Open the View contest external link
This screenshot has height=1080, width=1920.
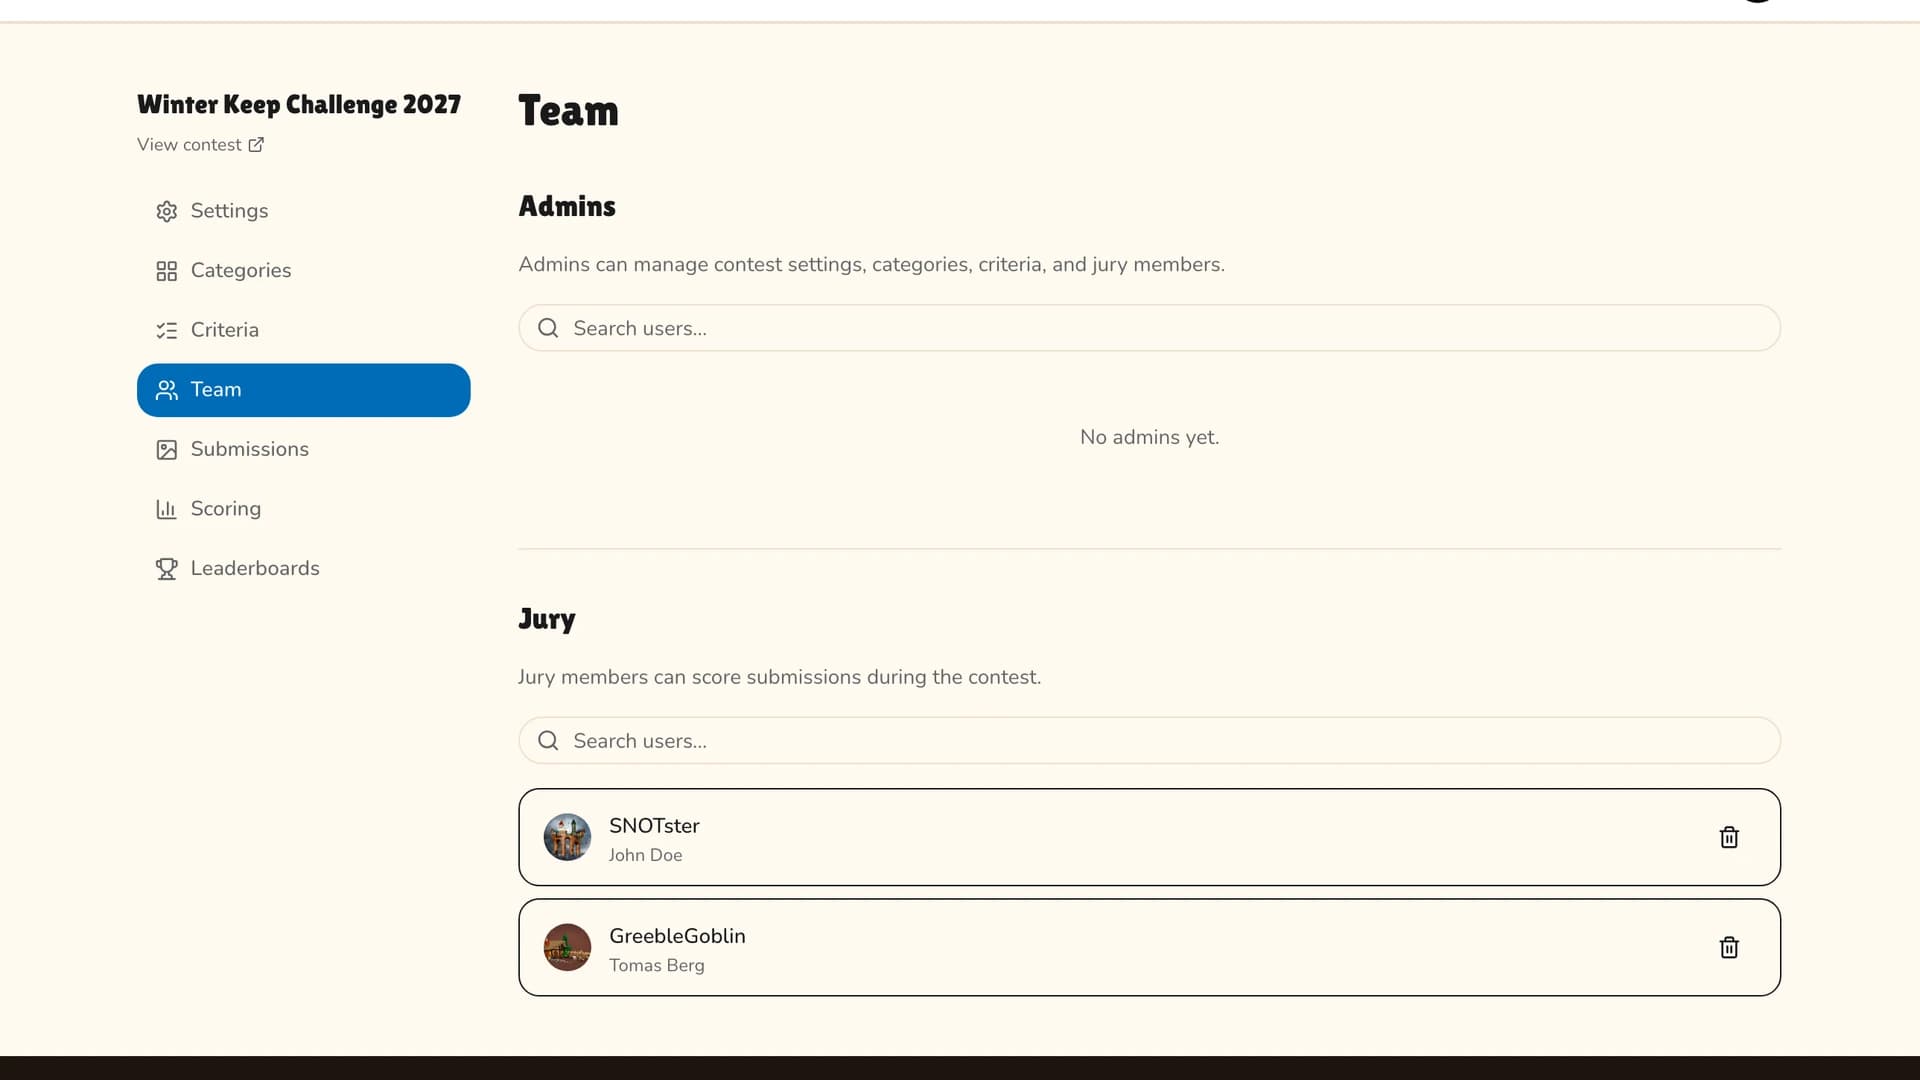(x=200, y=145)
